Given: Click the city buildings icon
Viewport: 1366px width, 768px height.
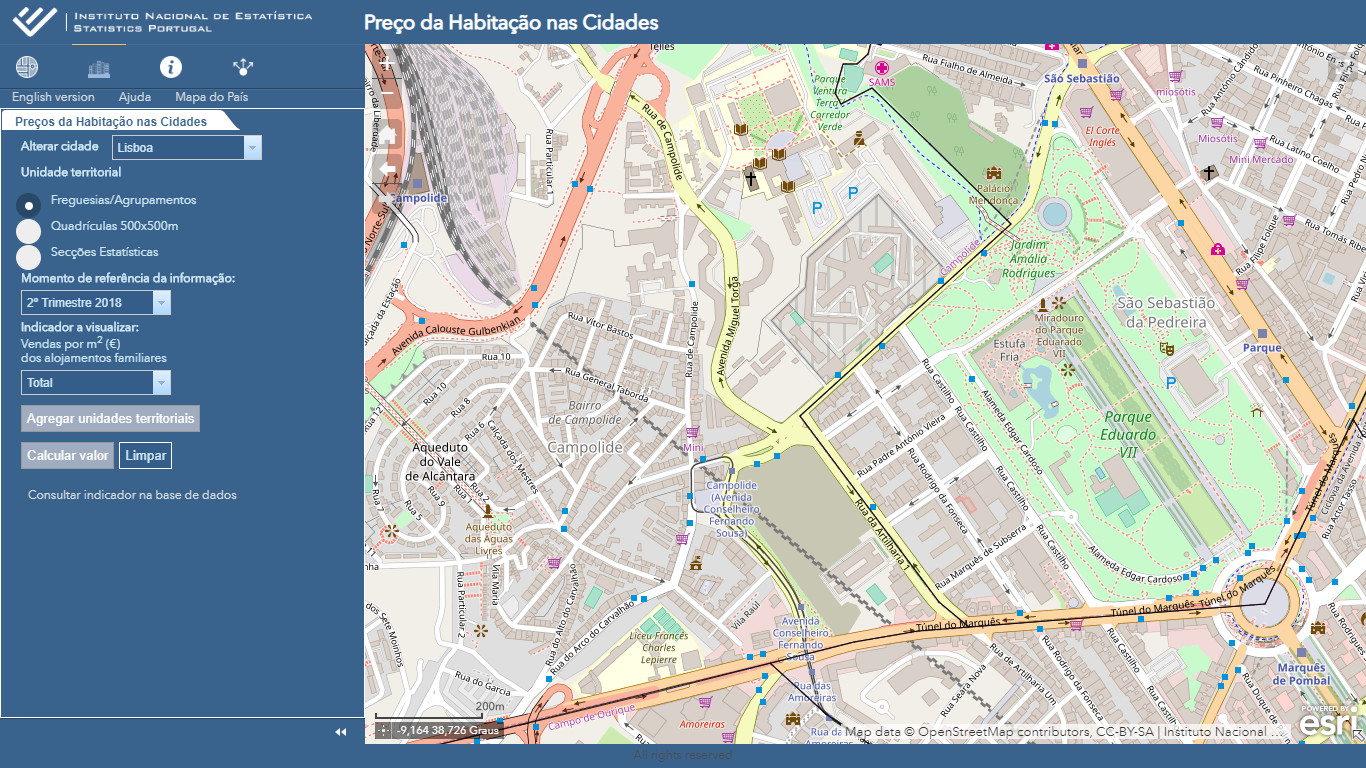Looking at the screenshot, I should (99, 68).
